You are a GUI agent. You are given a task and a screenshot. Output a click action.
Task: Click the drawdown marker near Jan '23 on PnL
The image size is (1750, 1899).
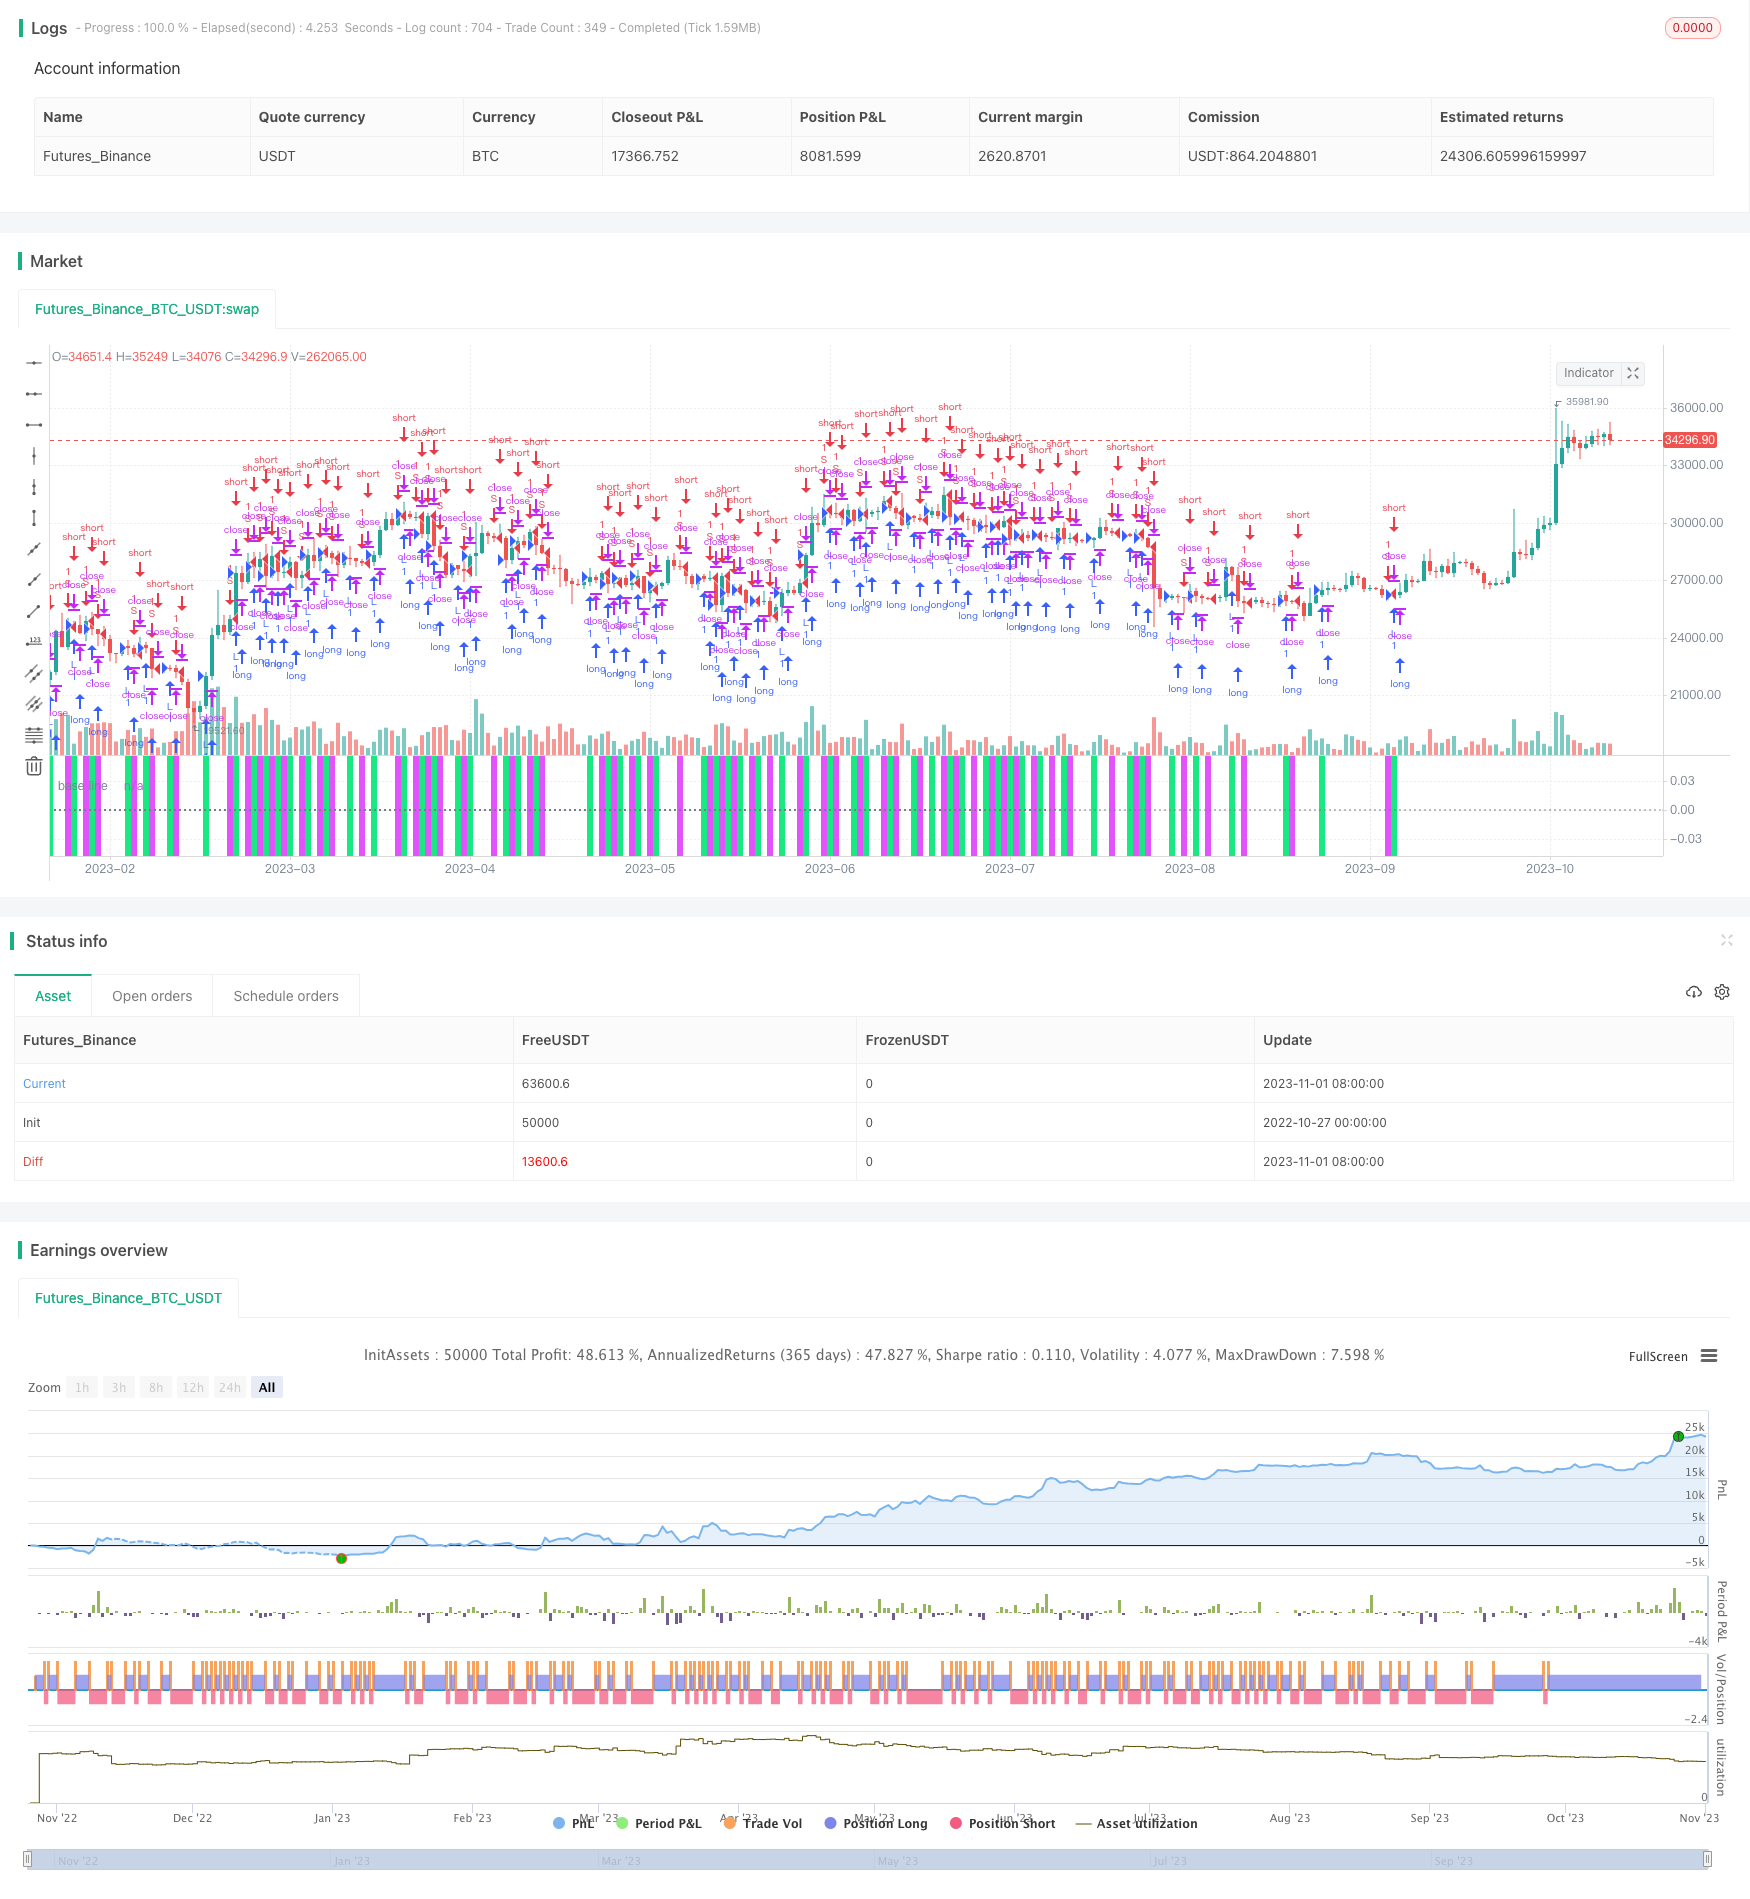click(341, 1558)
